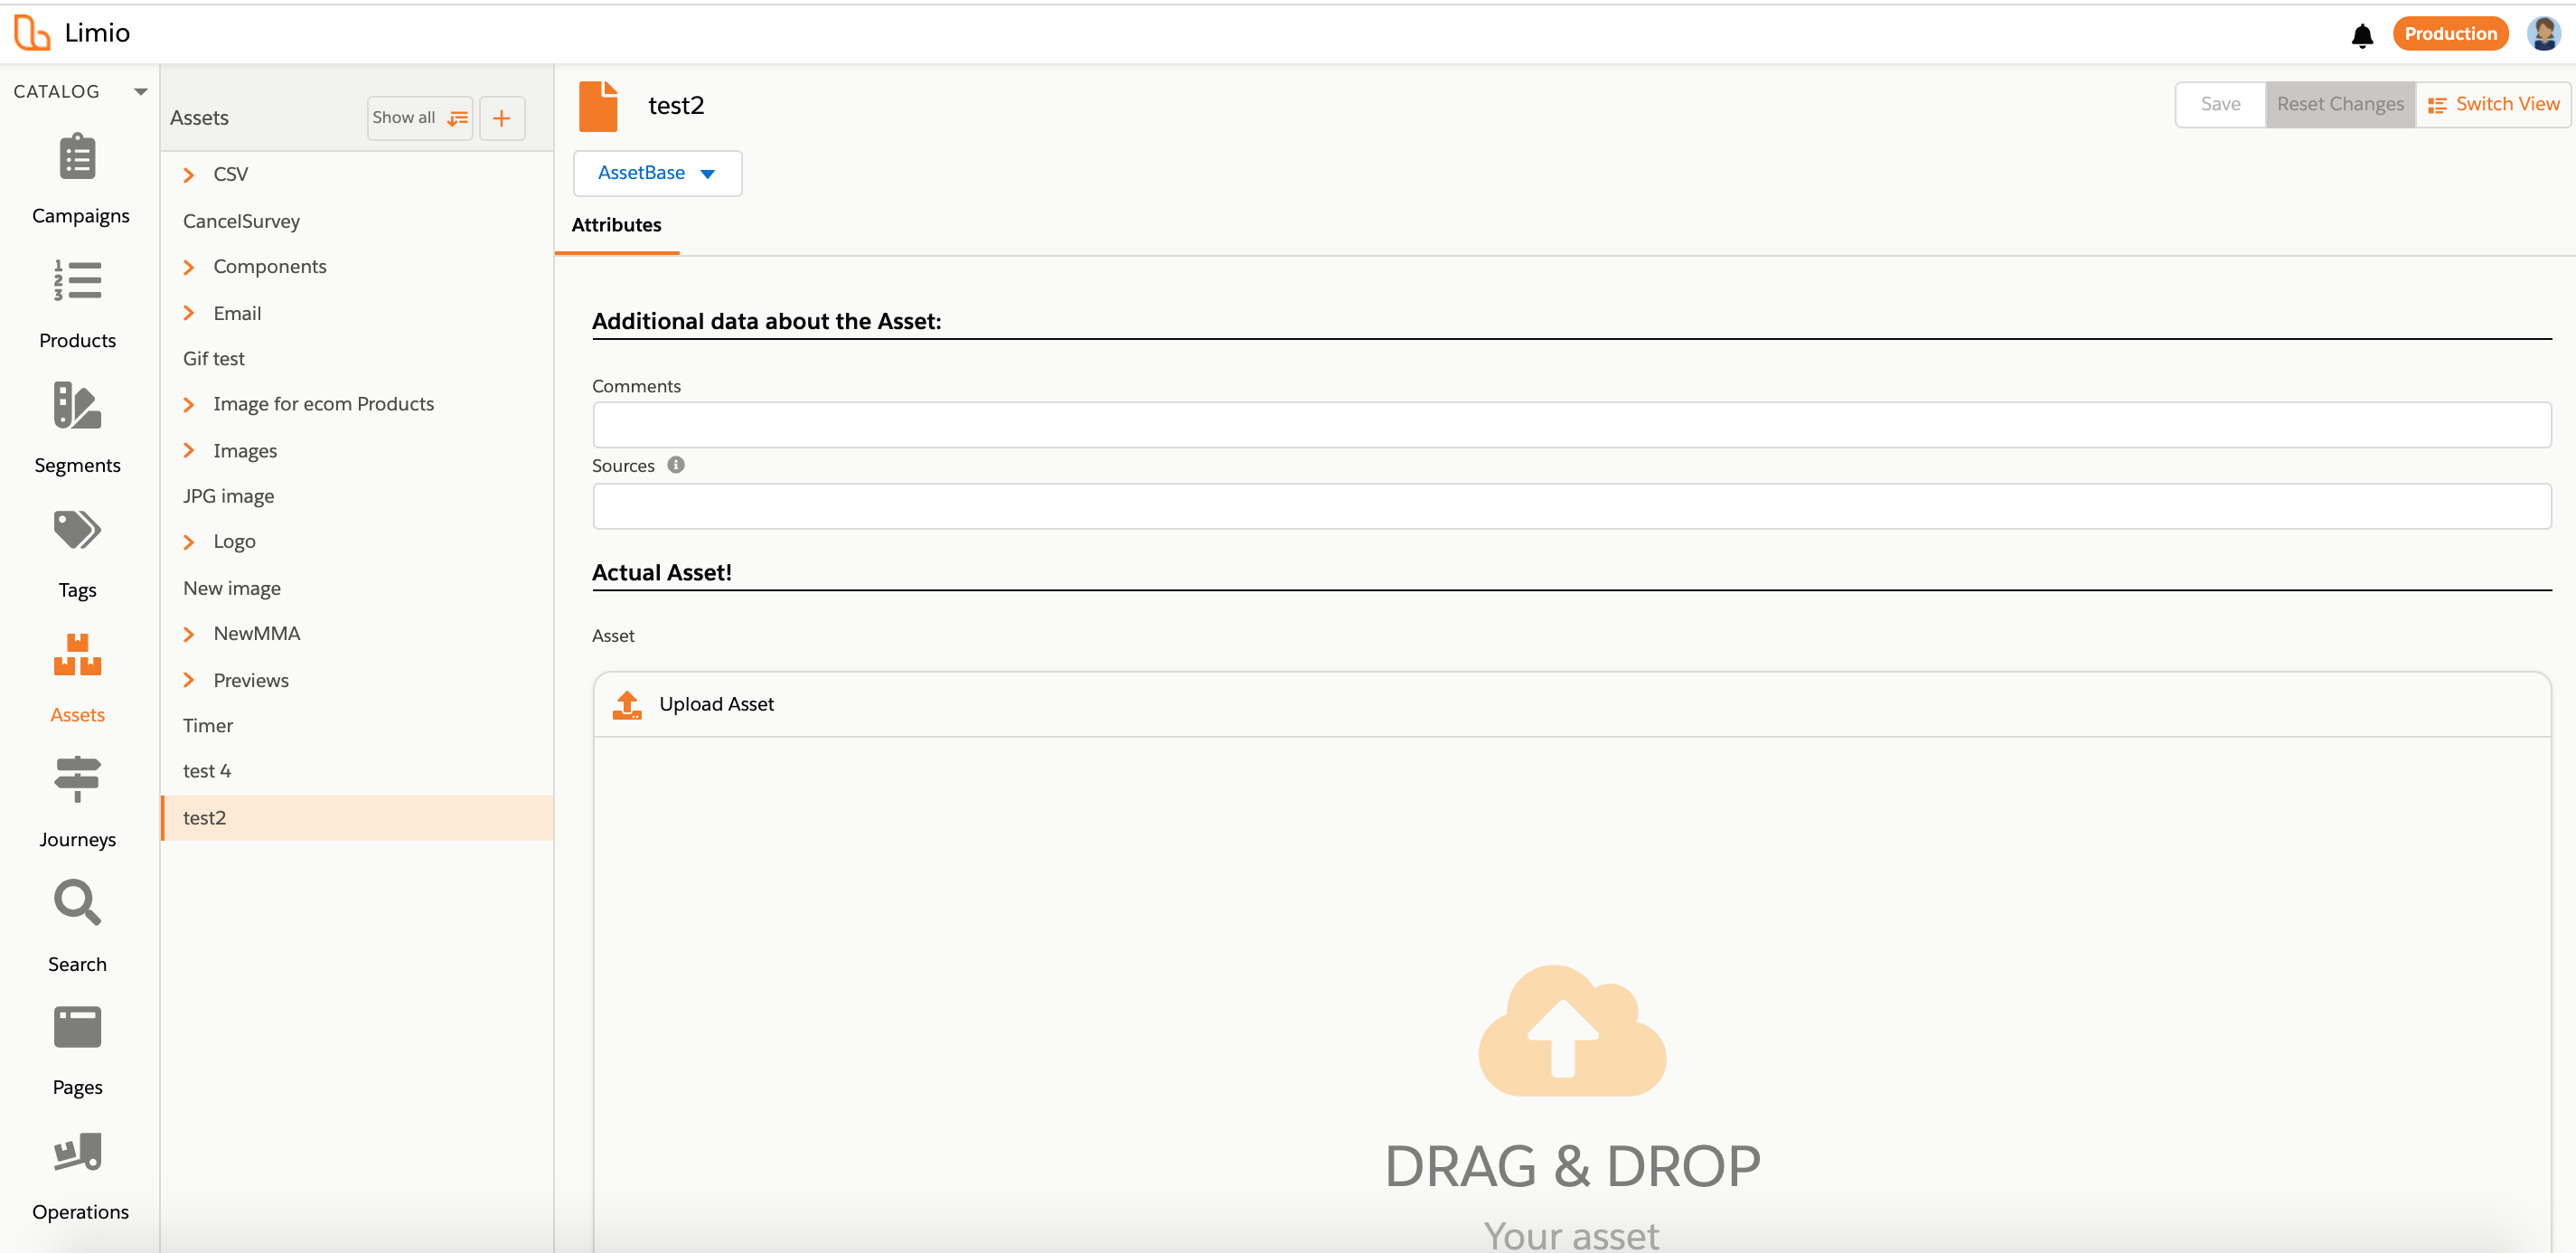Open Operations forklift icon

pyautogui.click(x=77, y=1152)
